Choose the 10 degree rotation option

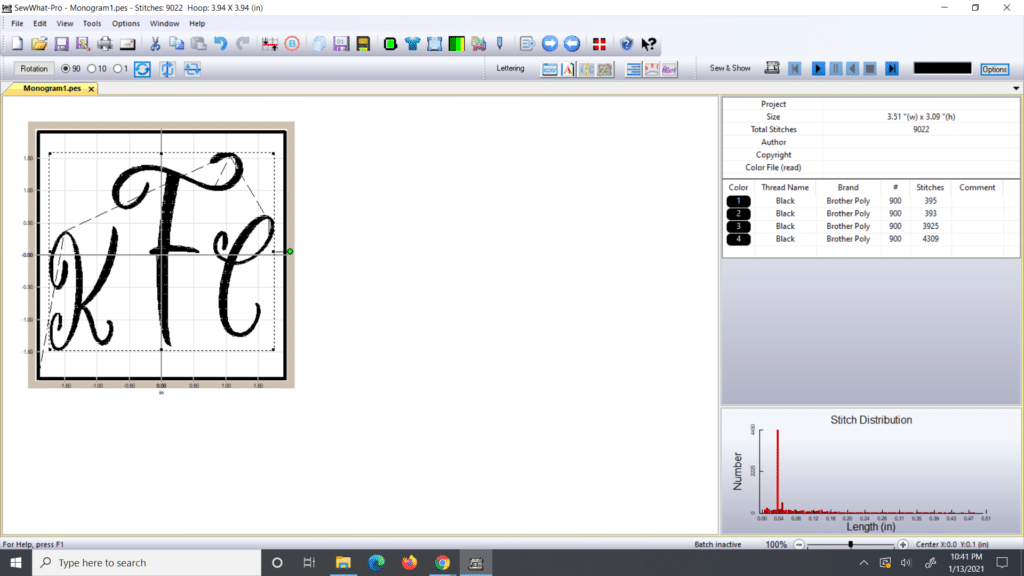pyautogui.click(x=92, y=68)
